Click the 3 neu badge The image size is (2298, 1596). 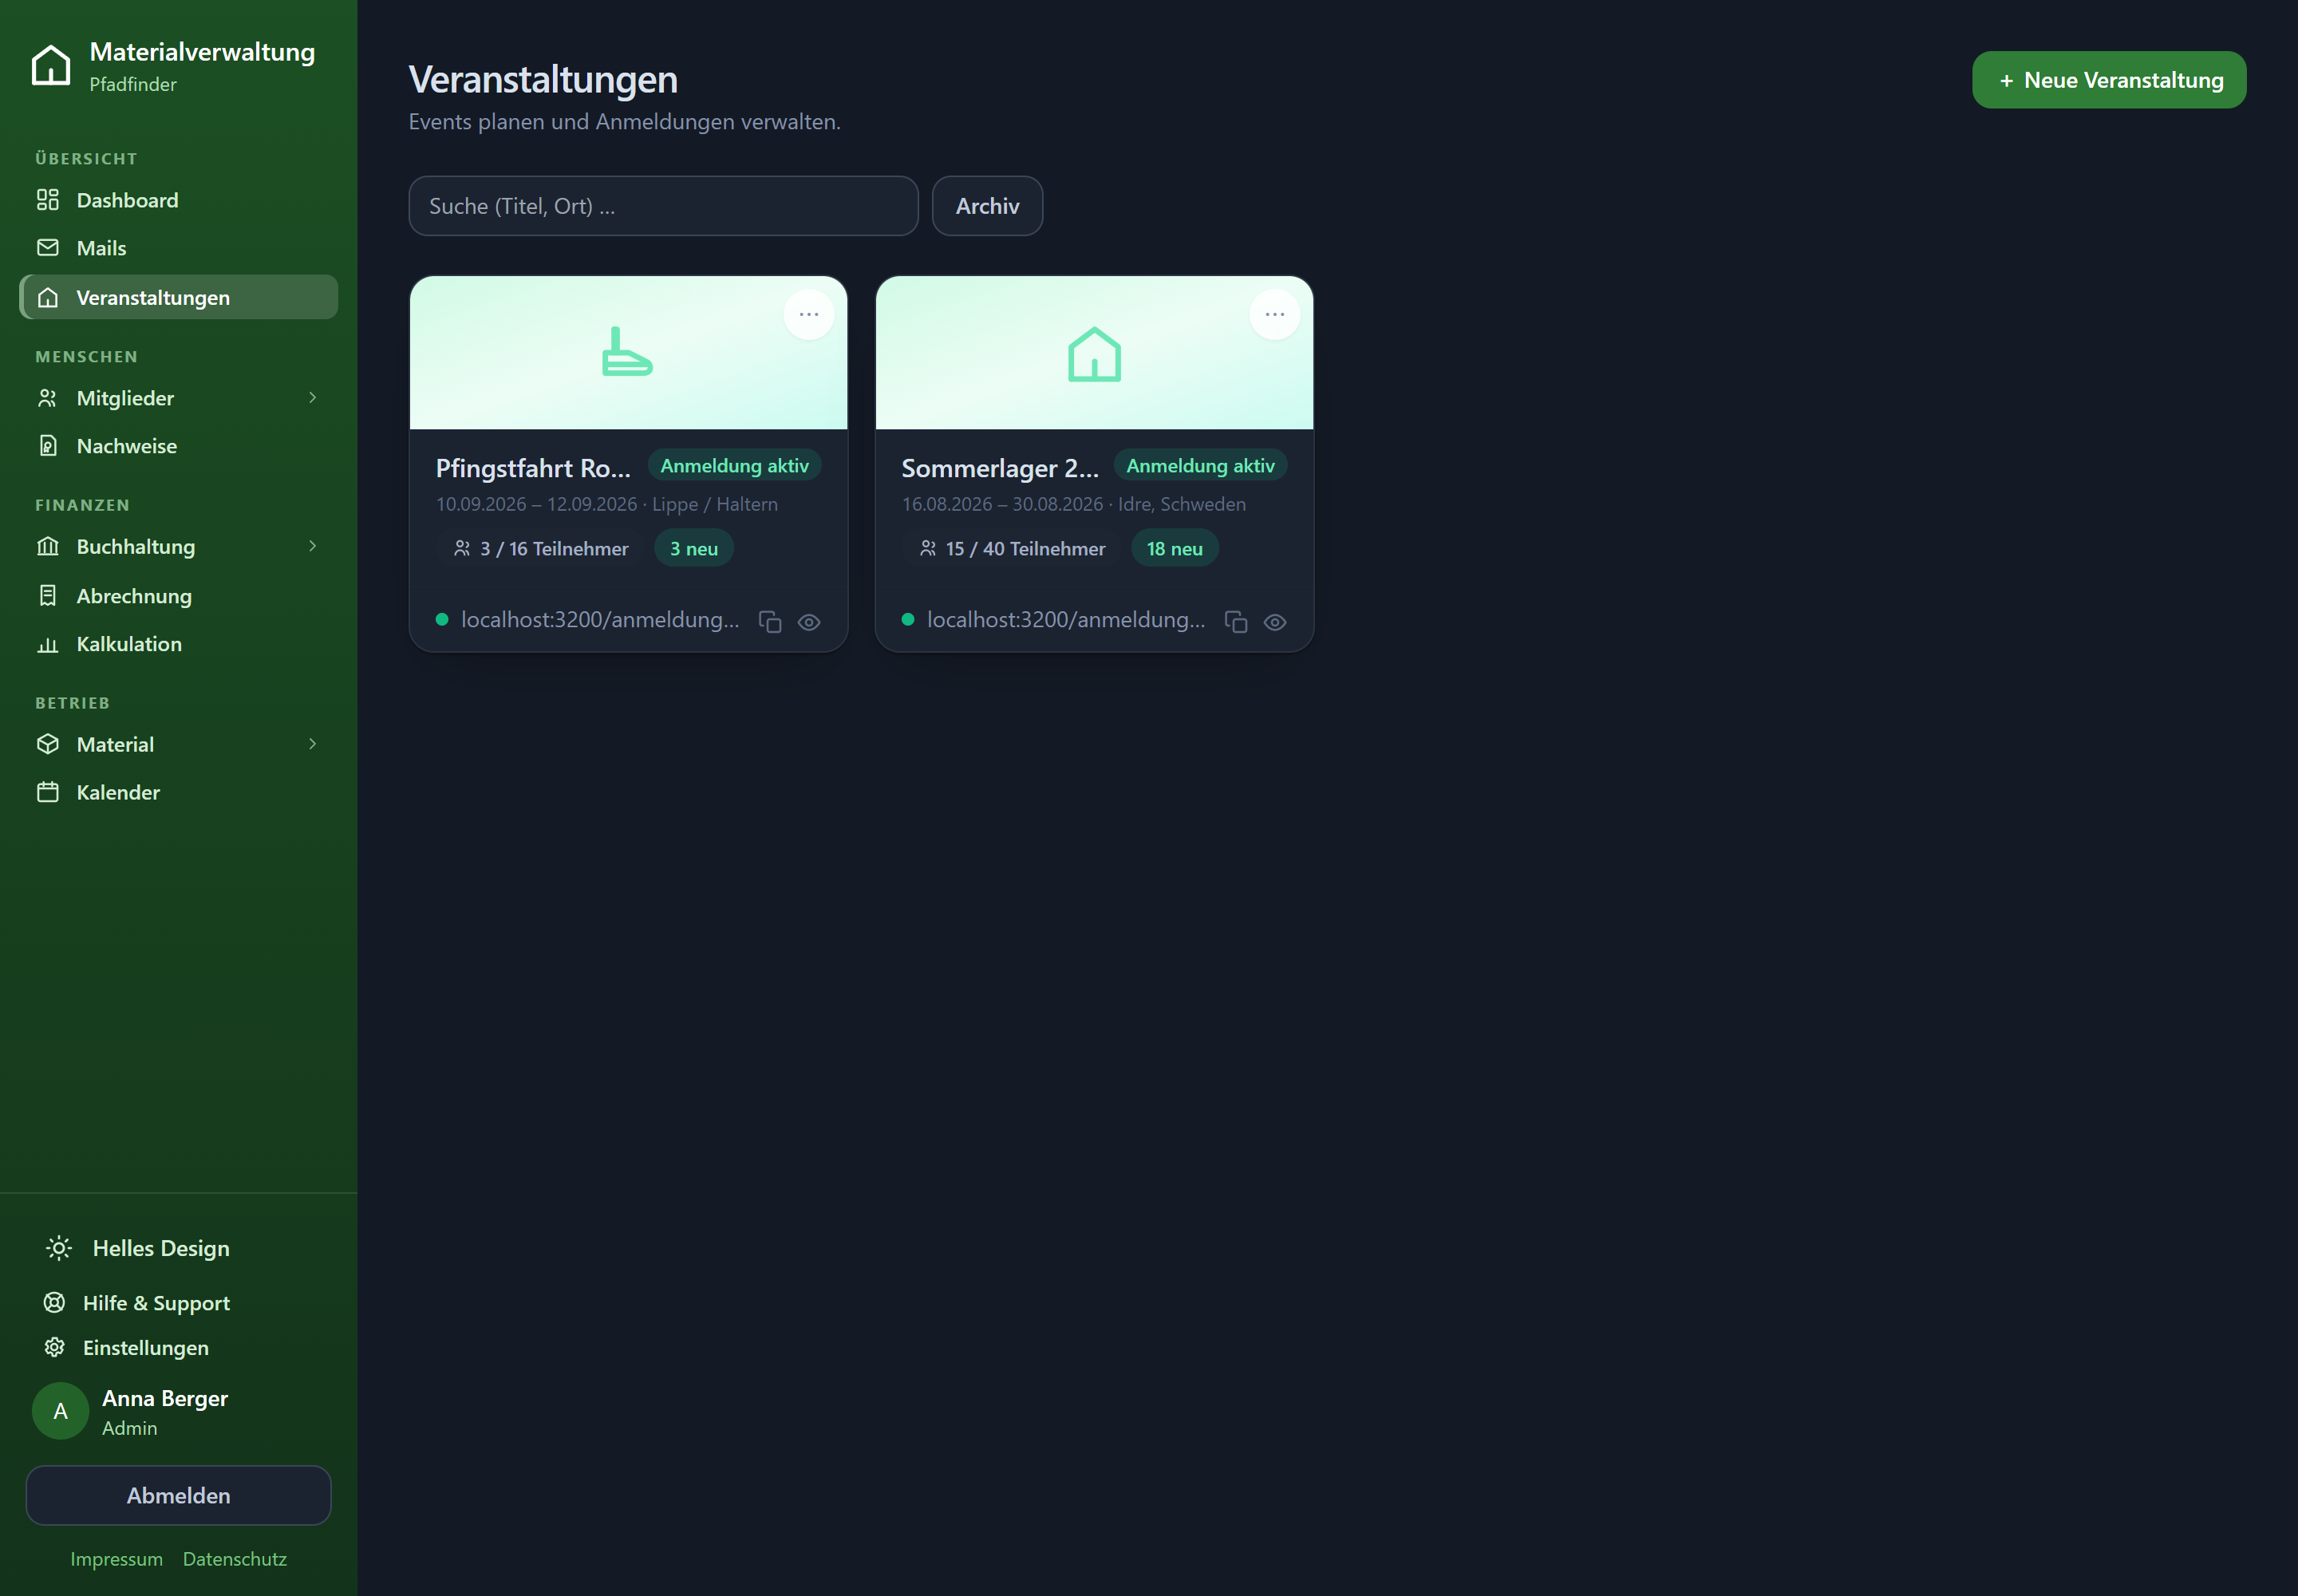pyautogui.click(x=694, y=549)
